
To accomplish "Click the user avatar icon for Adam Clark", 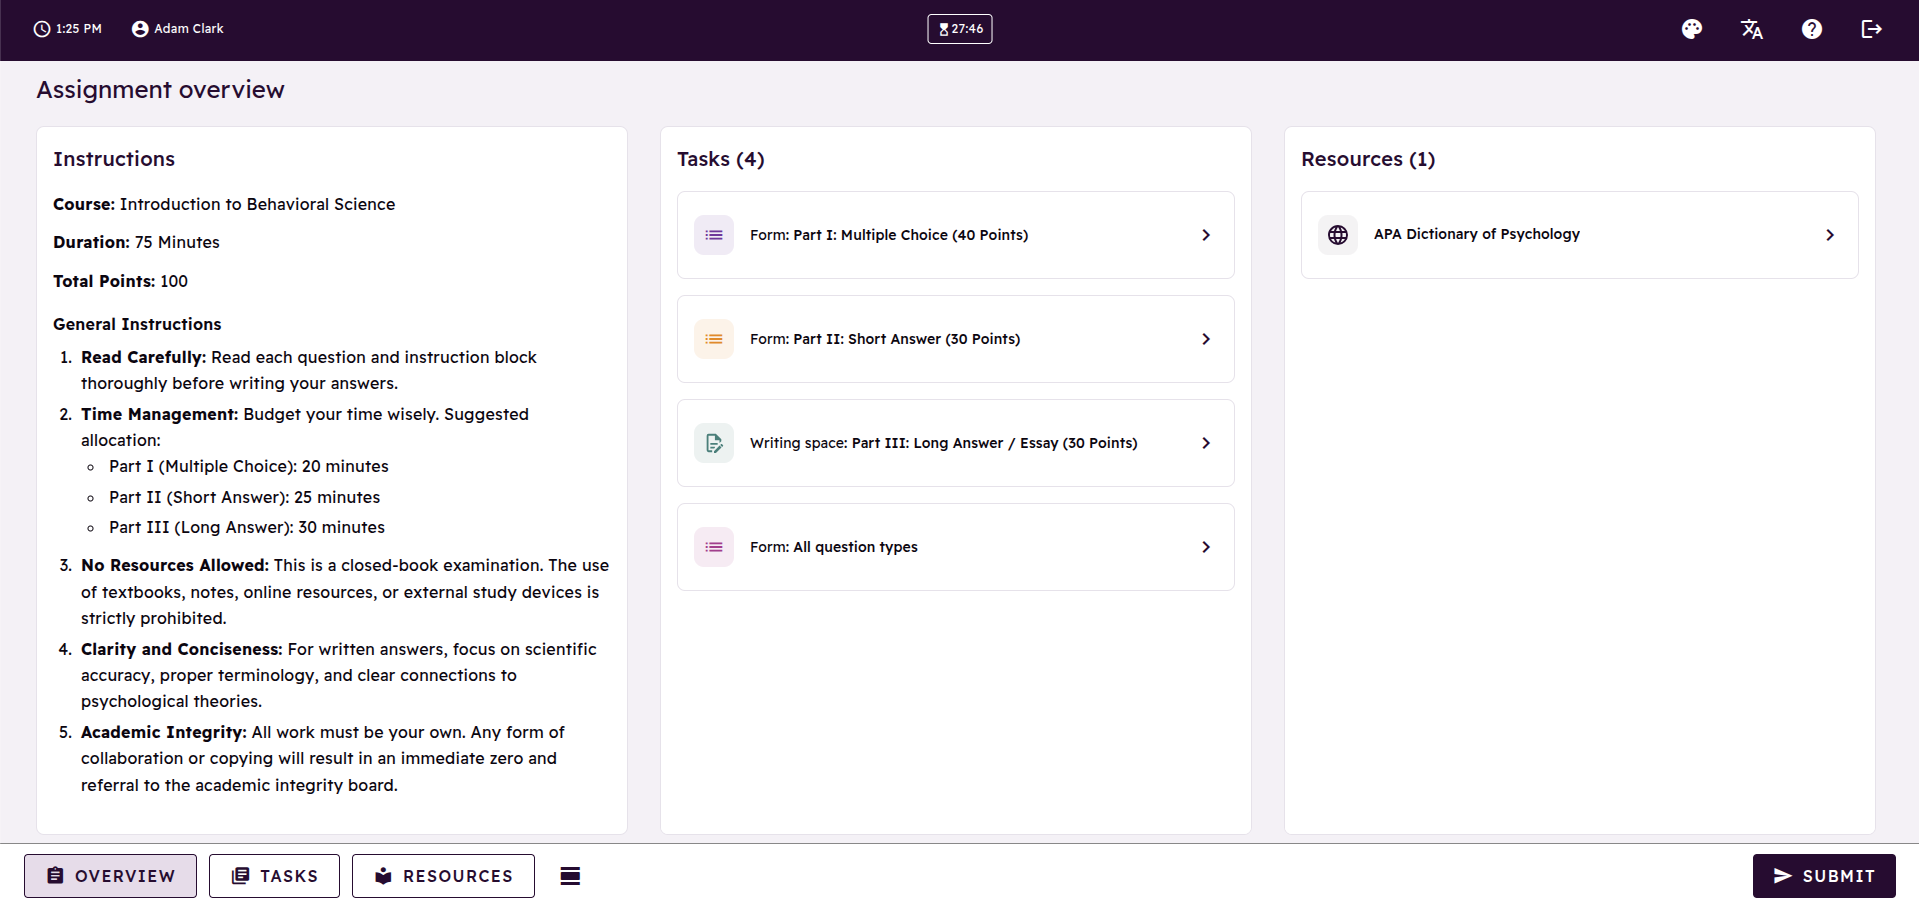I will (140, 29).
